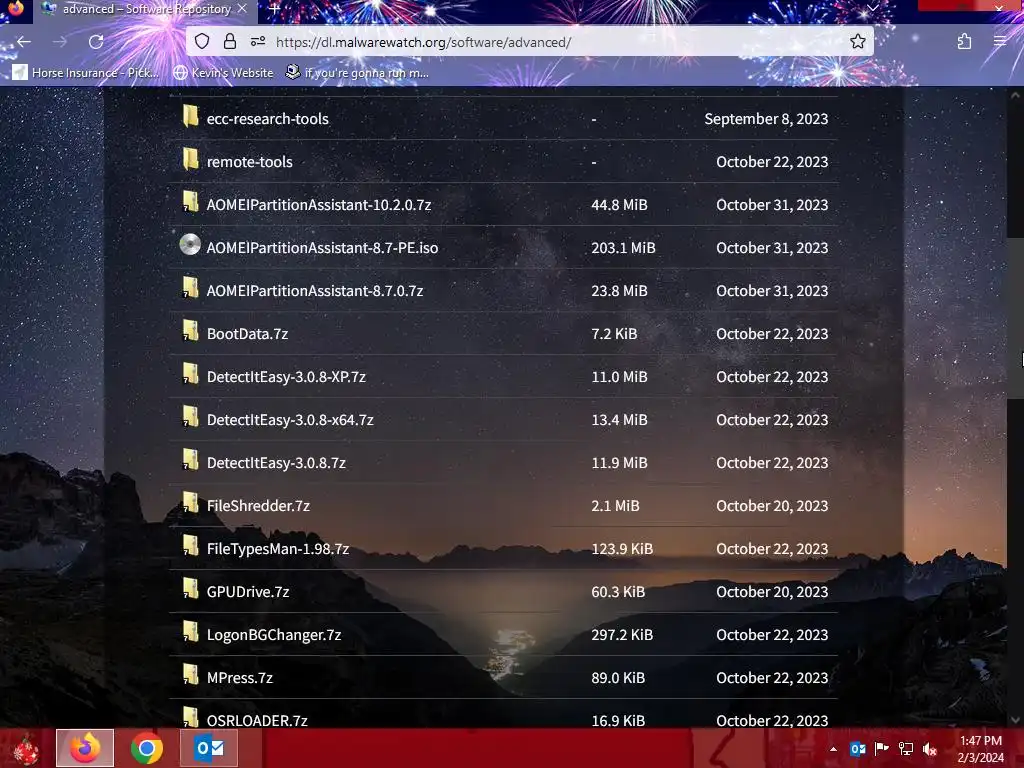Open a new tab with plus
The image size is (1024, 768).
pyautogui.click(x=274, y=9)
